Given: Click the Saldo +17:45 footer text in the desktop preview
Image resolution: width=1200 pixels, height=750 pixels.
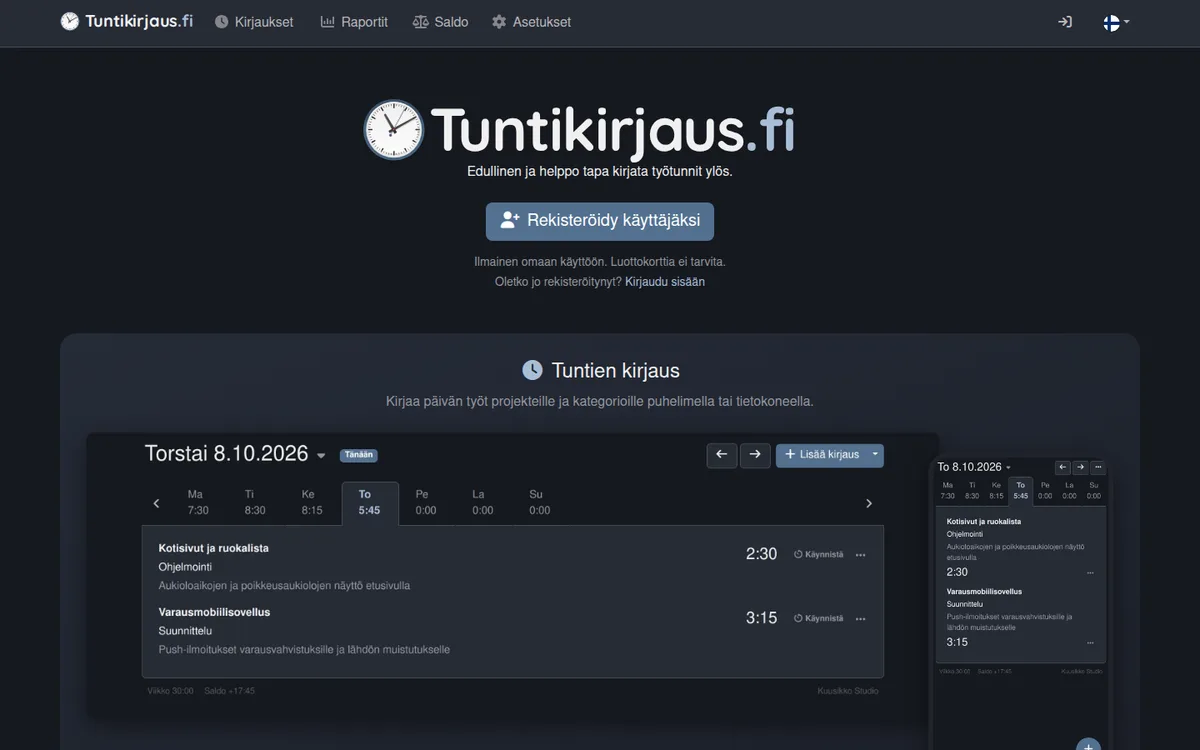Looking at the screenshot, I should pyautogui.click(x=229, y=690).
